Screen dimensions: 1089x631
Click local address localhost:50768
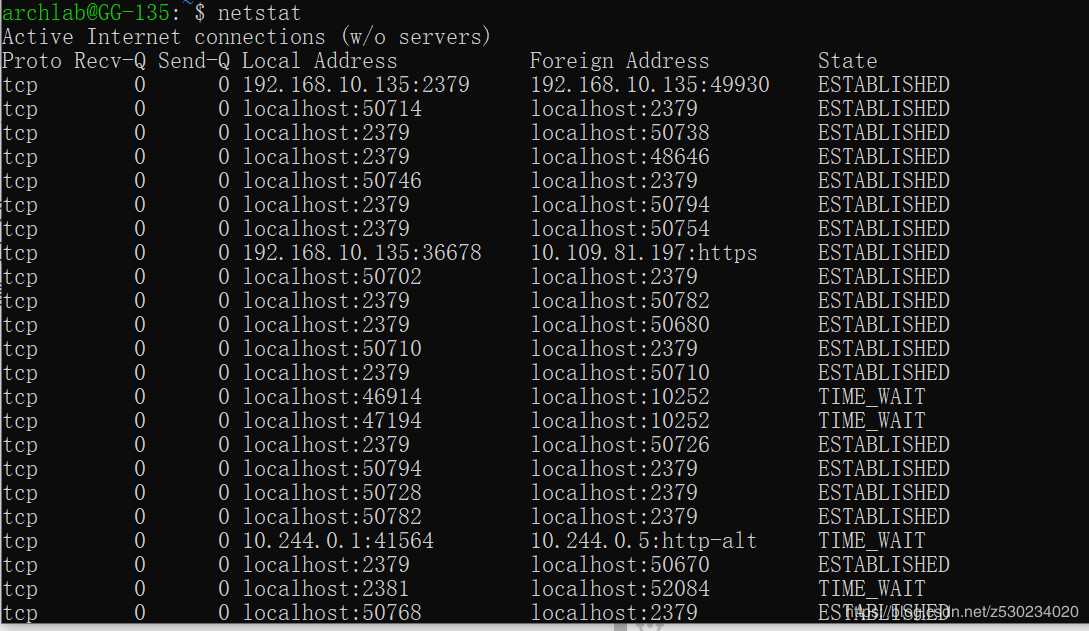332,613
